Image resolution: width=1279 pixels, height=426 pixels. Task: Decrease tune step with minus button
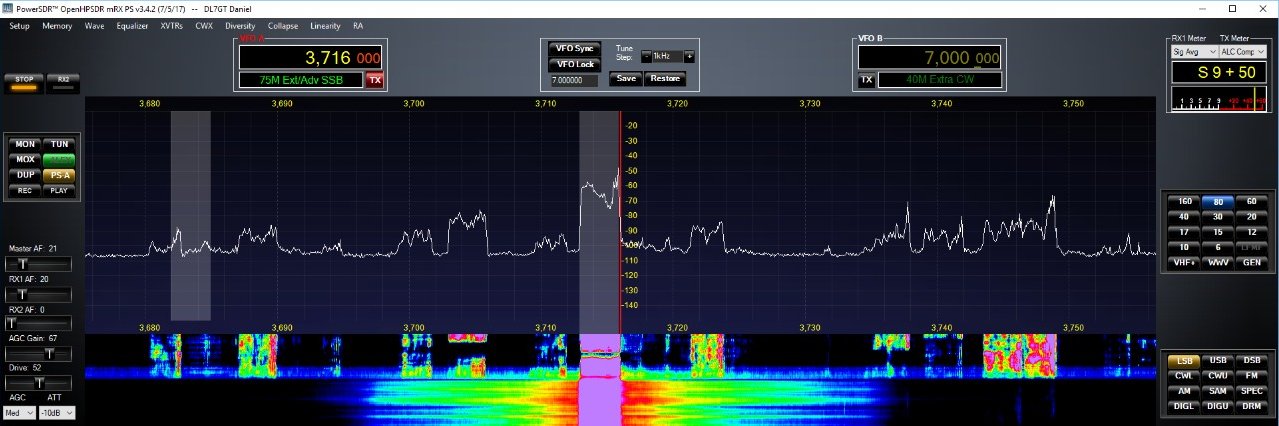tap(645, 57)
